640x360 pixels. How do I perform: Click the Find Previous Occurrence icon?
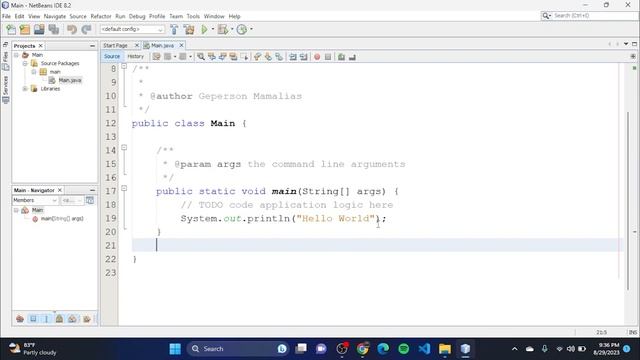pyautogui.click(x=211, y=57)
